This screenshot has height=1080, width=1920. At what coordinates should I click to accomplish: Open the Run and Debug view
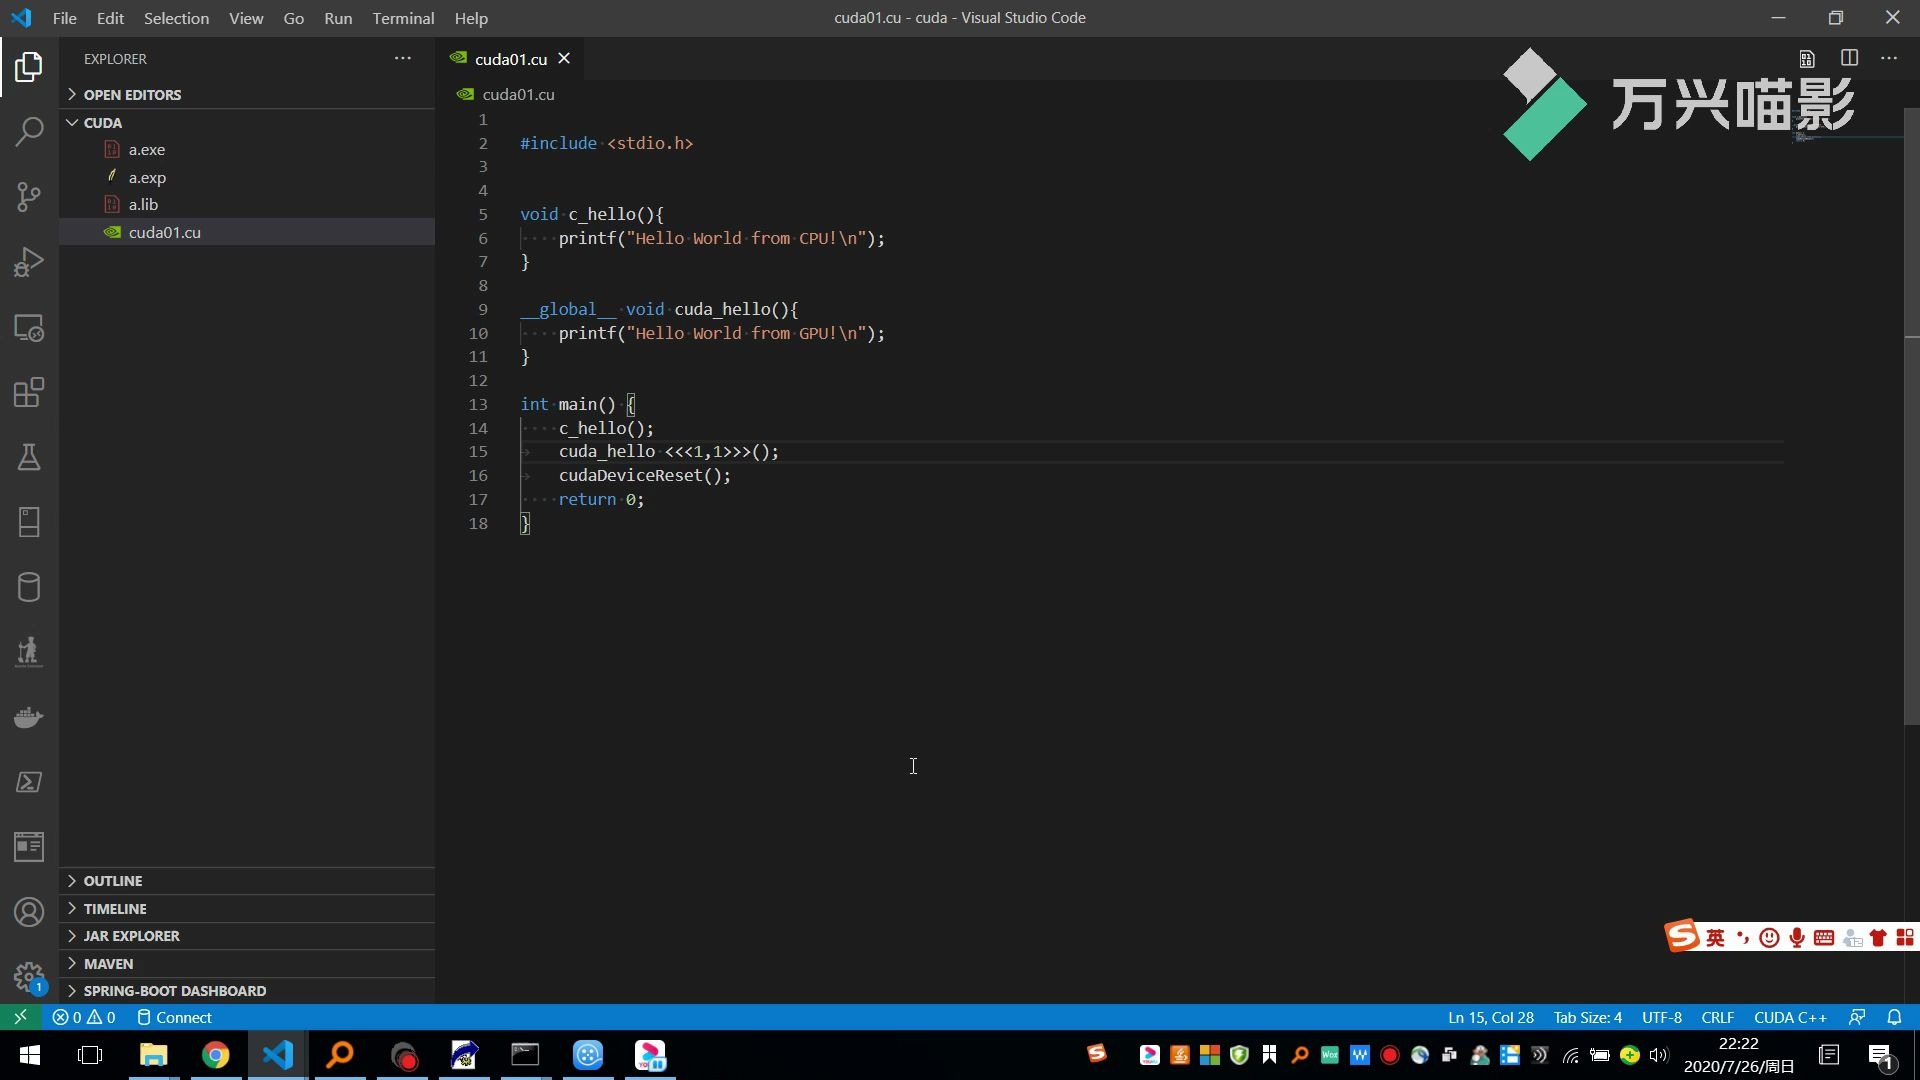29,262
